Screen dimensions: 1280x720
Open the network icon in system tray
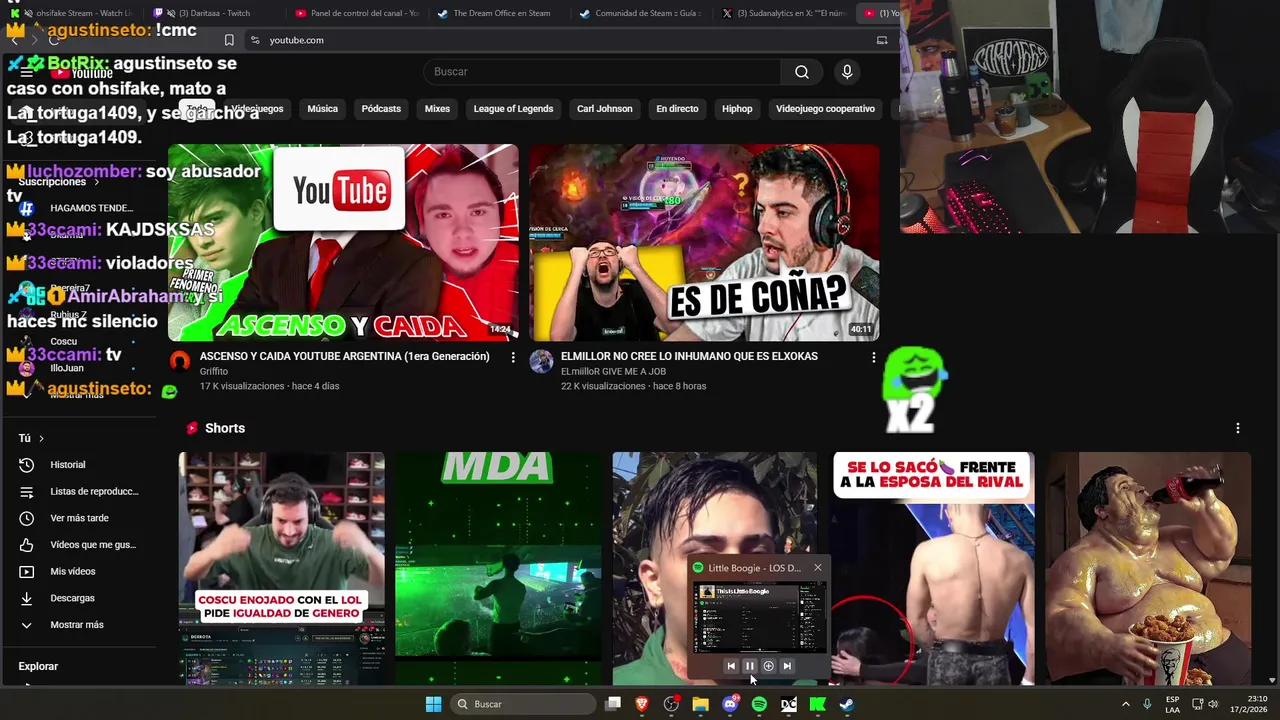[x=1197, y=704]
